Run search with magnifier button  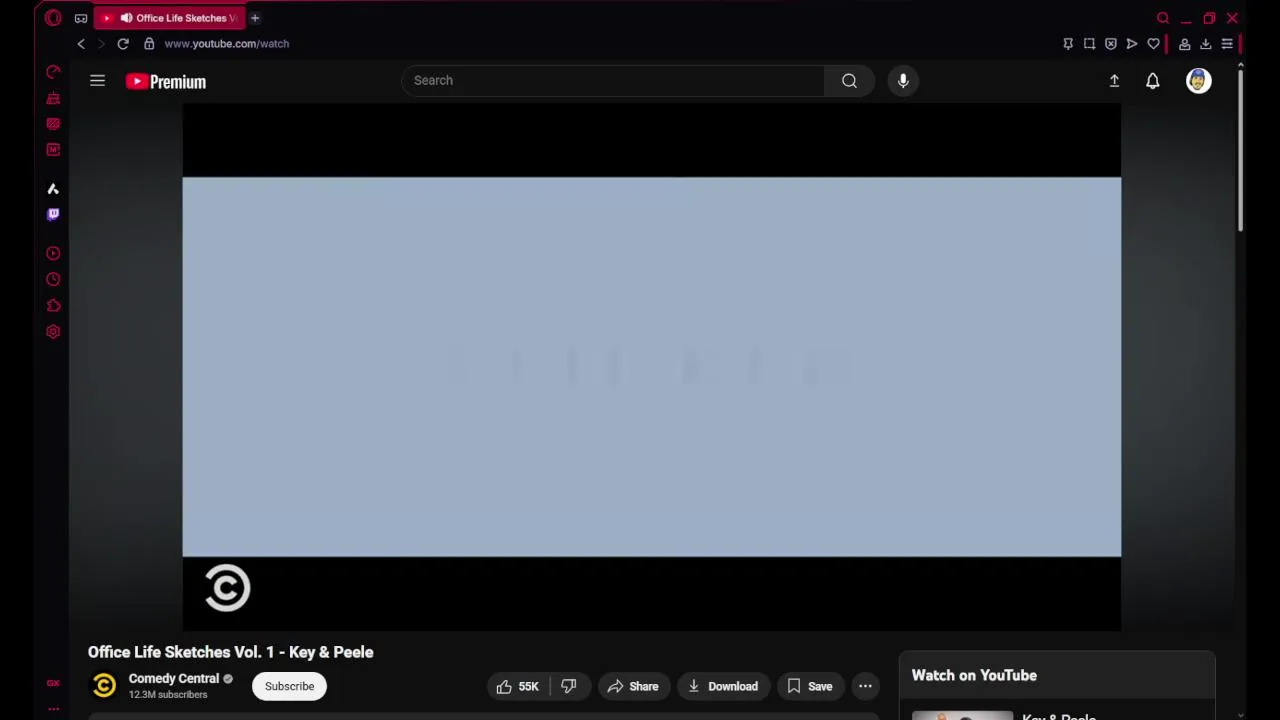[x=849, y=80]
